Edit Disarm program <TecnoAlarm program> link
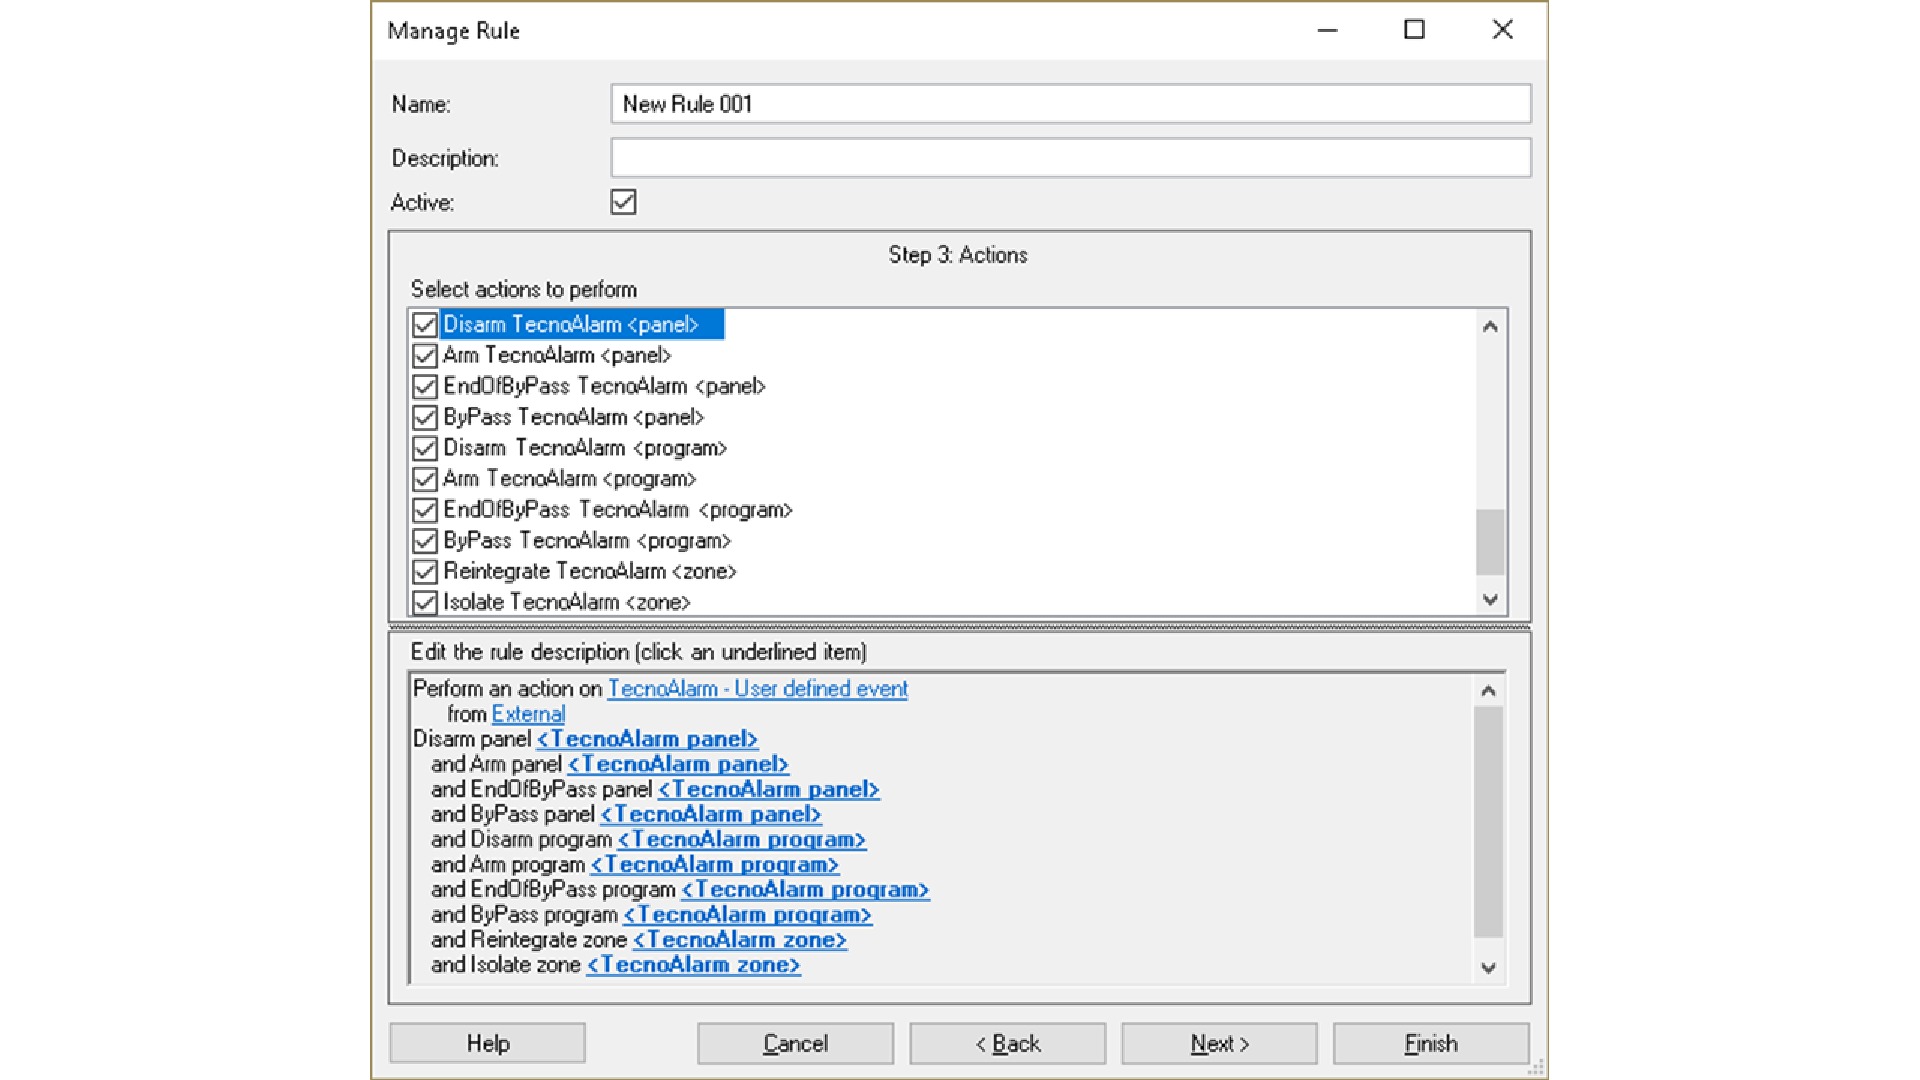Viewport: 1920px width, 1080px height. [741, 839]
